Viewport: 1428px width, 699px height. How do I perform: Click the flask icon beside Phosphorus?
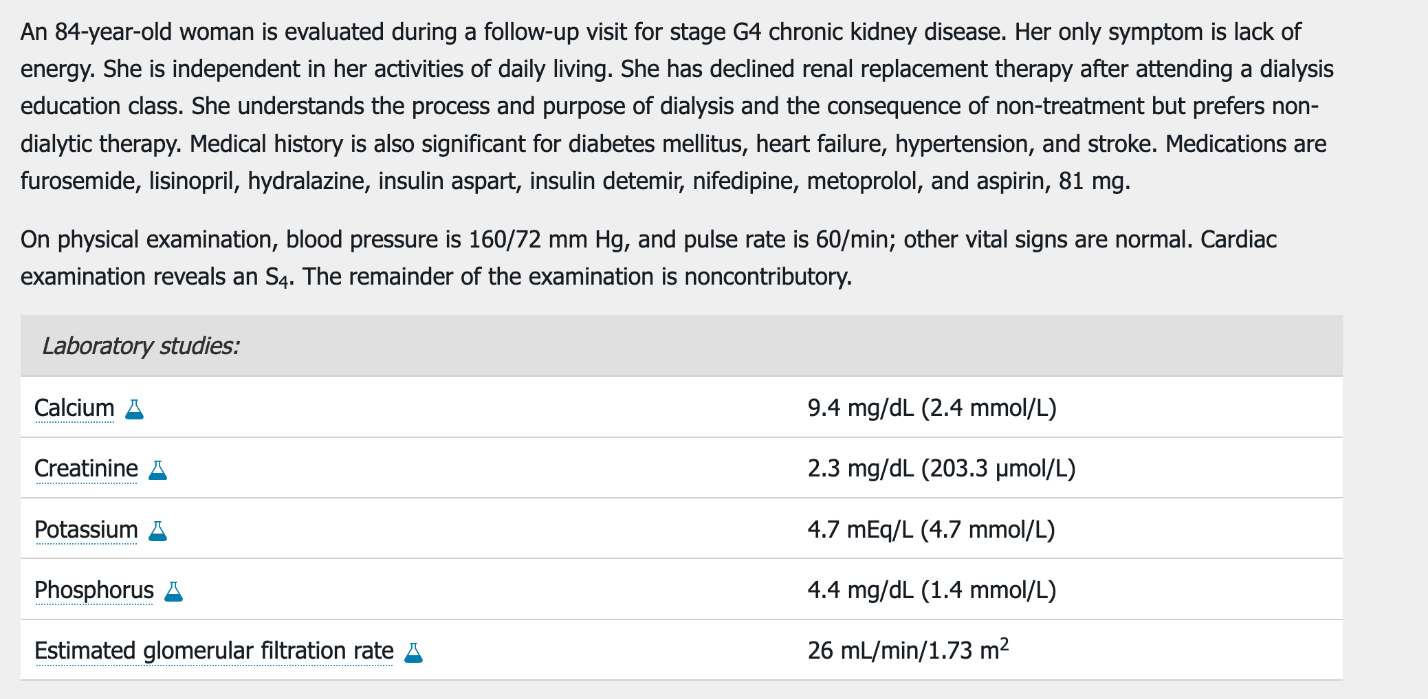click(174, 592)
